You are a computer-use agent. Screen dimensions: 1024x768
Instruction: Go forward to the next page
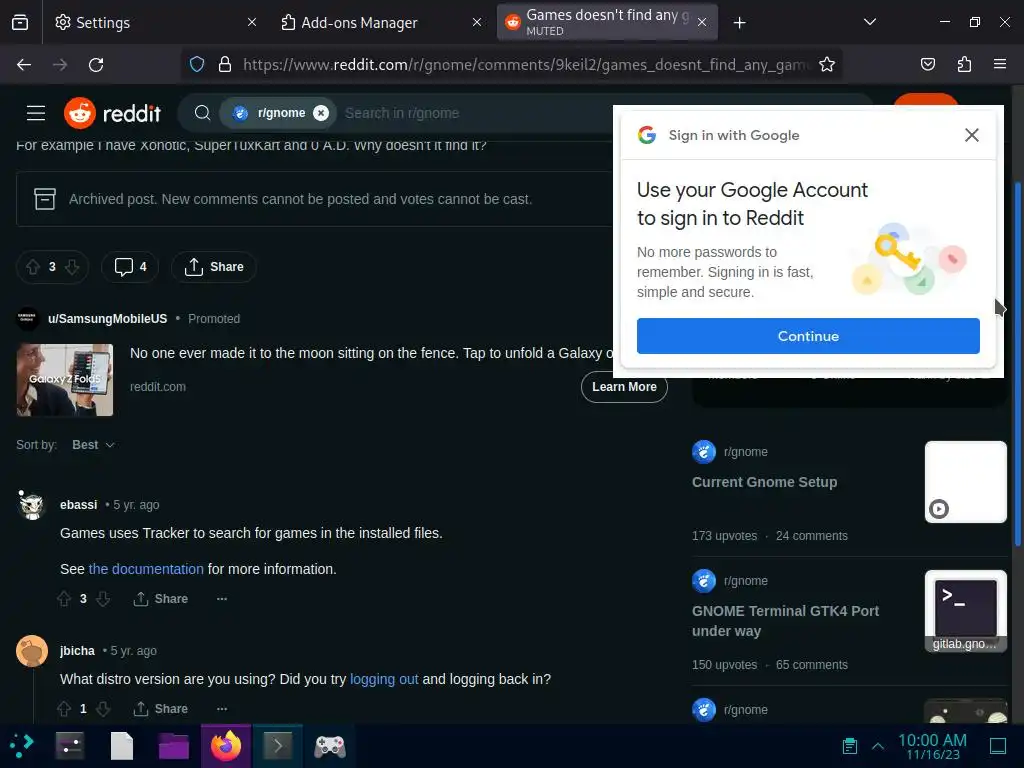tap(60, 65)
